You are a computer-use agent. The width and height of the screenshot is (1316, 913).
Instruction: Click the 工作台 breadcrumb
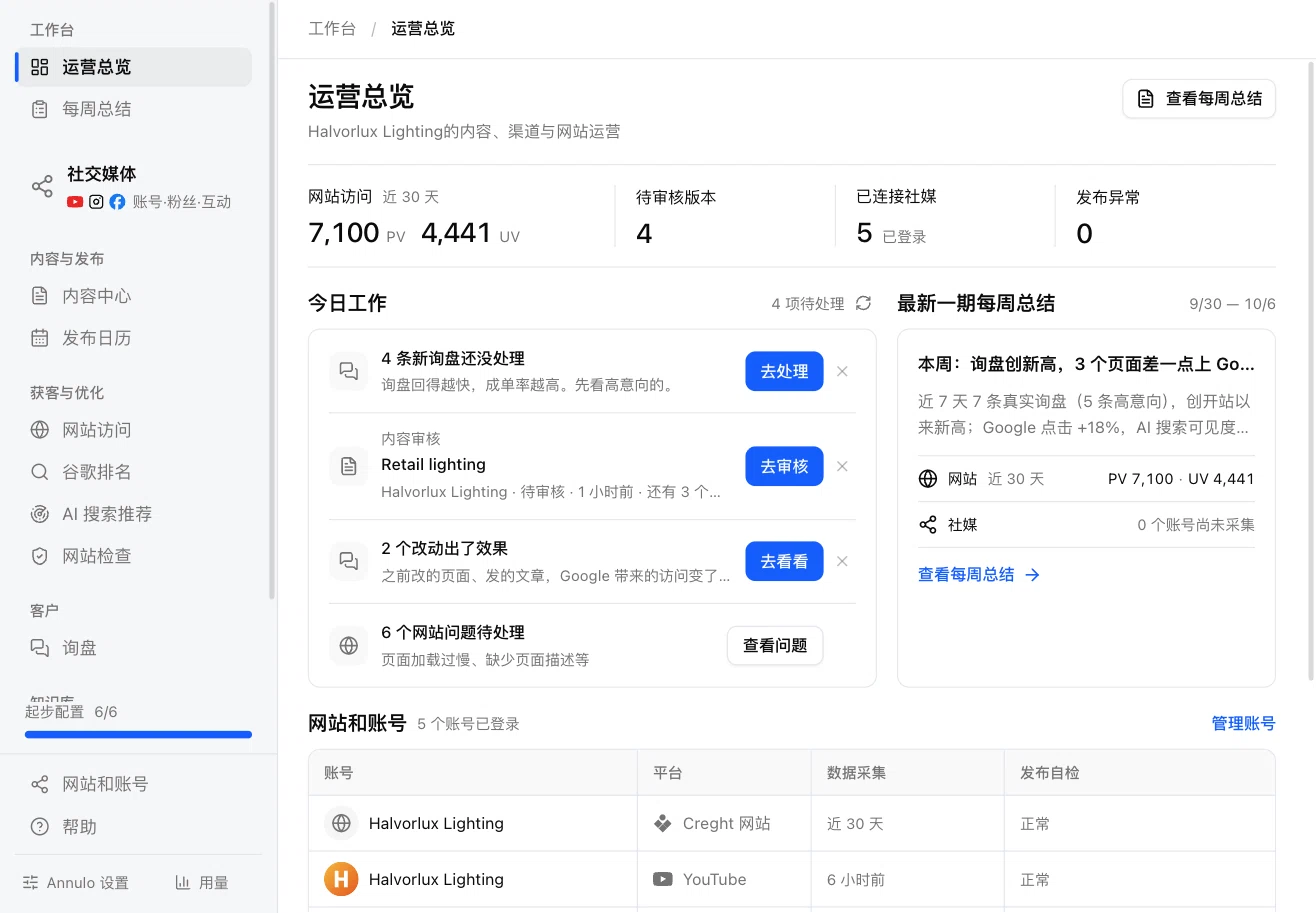332,28
